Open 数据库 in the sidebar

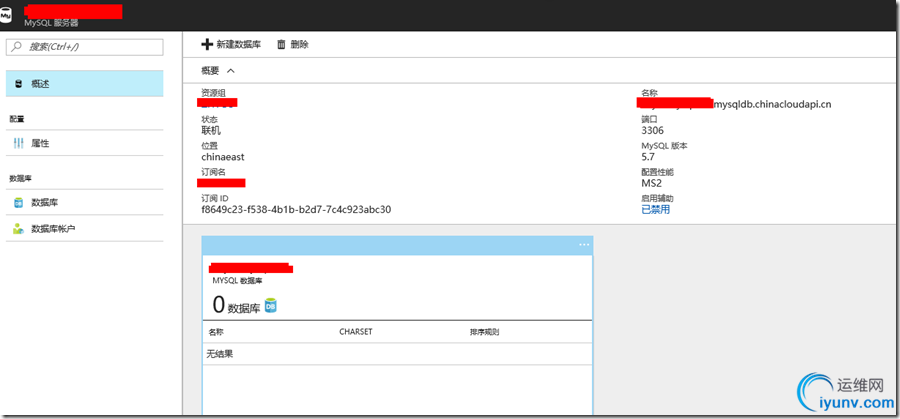(x=84, y=203)
